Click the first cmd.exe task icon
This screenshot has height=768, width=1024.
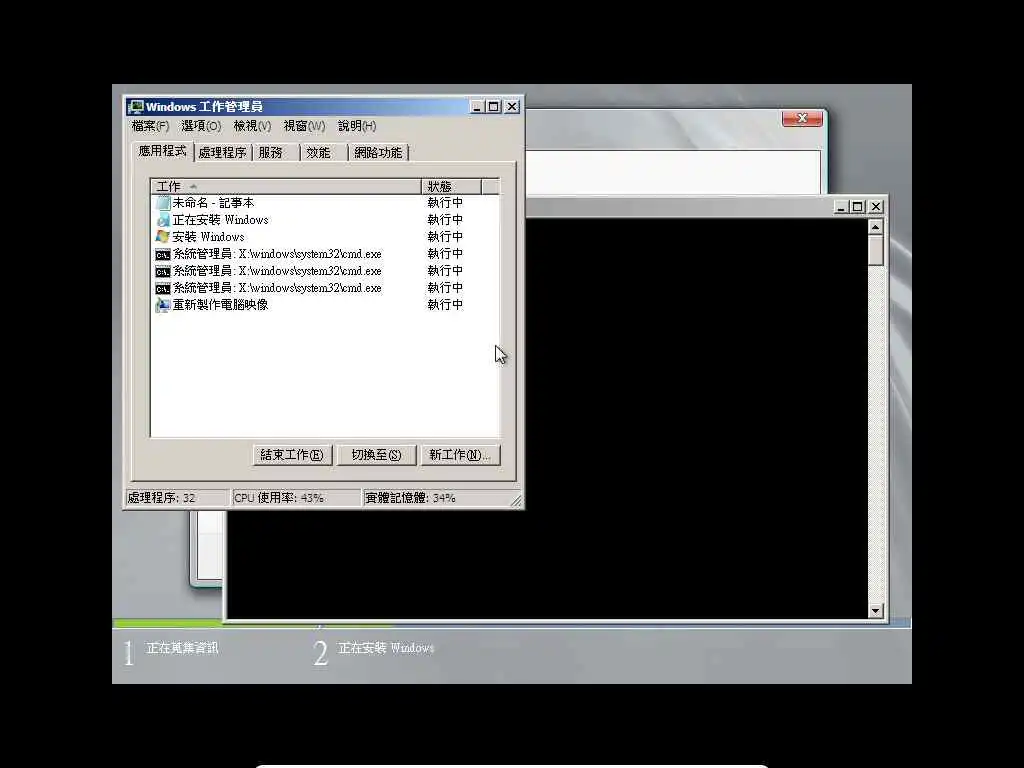163,254
